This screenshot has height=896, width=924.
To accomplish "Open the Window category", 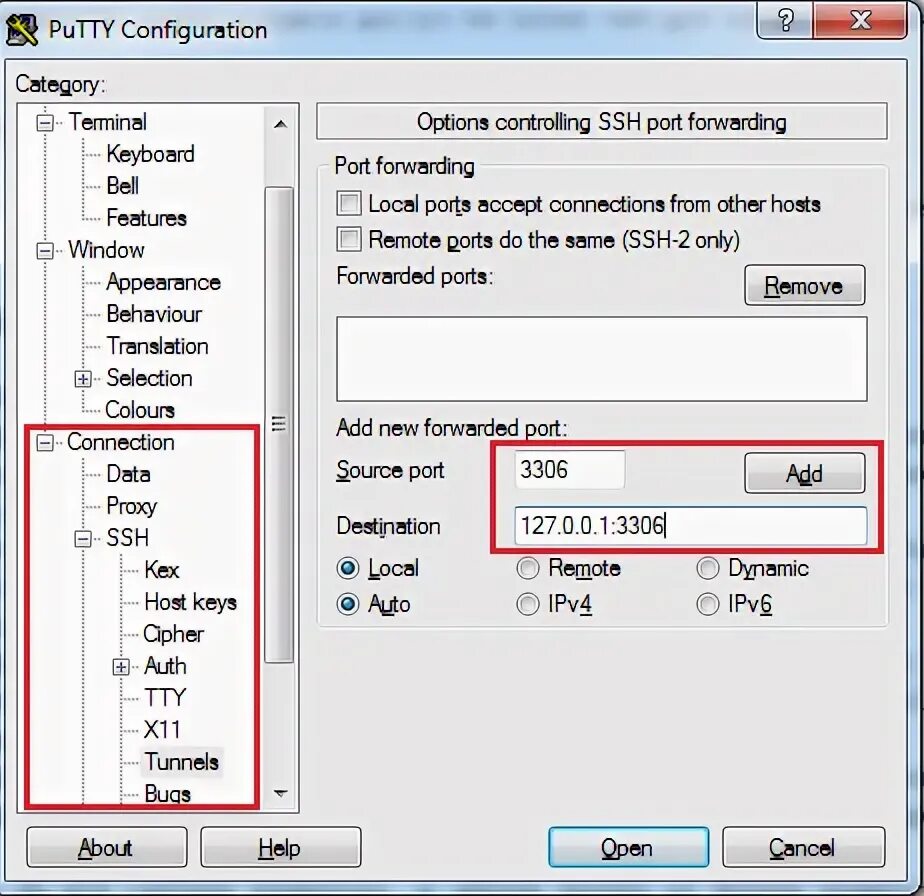I will (106, 250).
